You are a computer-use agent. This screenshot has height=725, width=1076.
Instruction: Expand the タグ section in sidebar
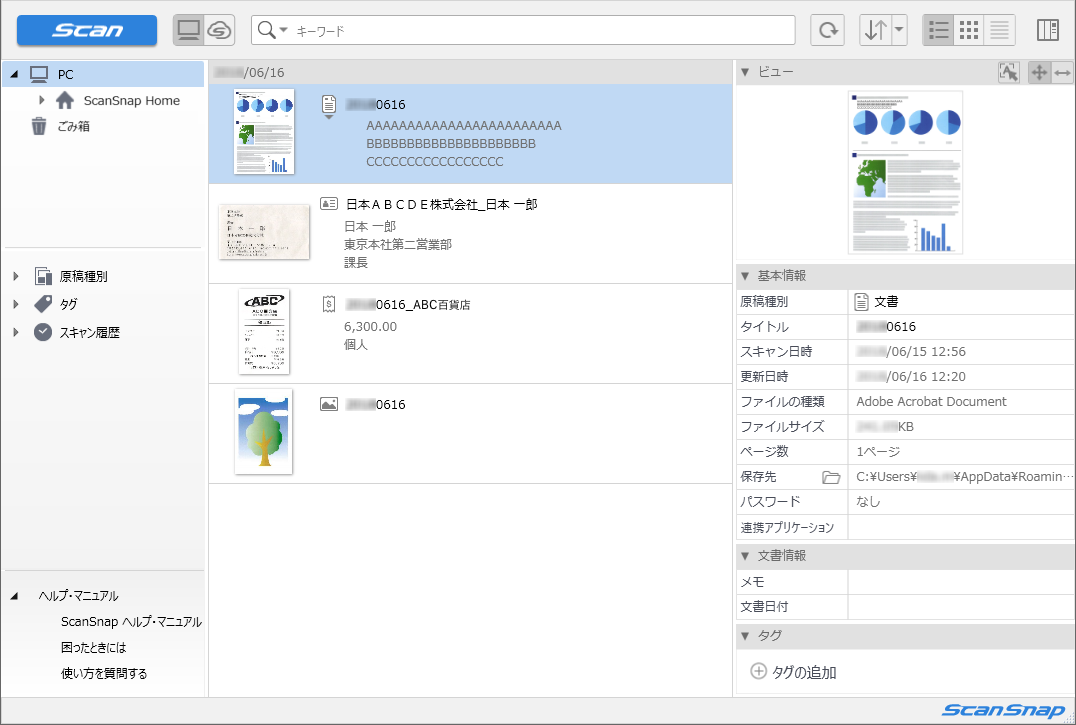pyautogui.click(x=16, y=304)
